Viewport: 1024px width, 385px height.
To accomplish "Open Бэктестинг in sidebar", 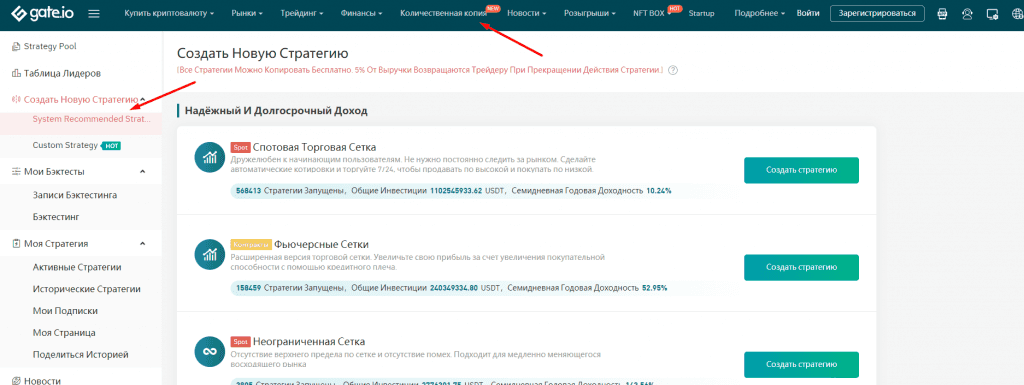I will (x=56, y=216).
